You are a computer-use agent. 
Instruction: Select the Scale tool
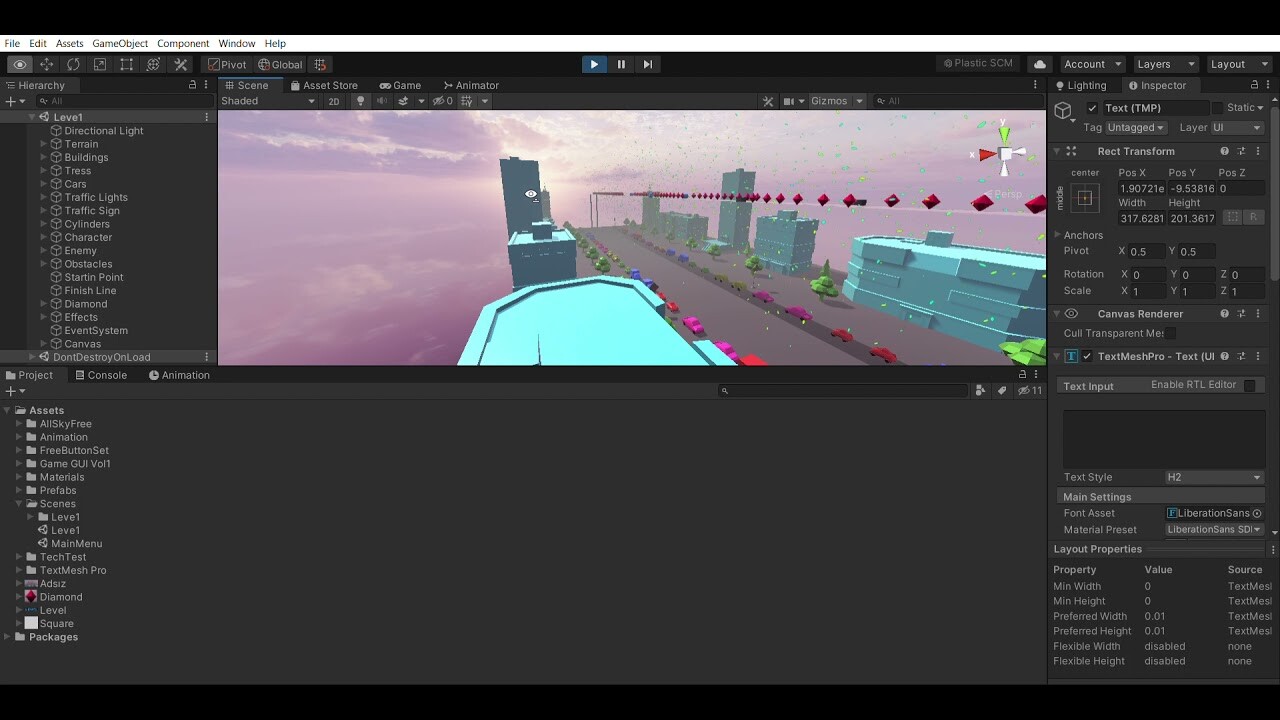click(x=100, y=64)
